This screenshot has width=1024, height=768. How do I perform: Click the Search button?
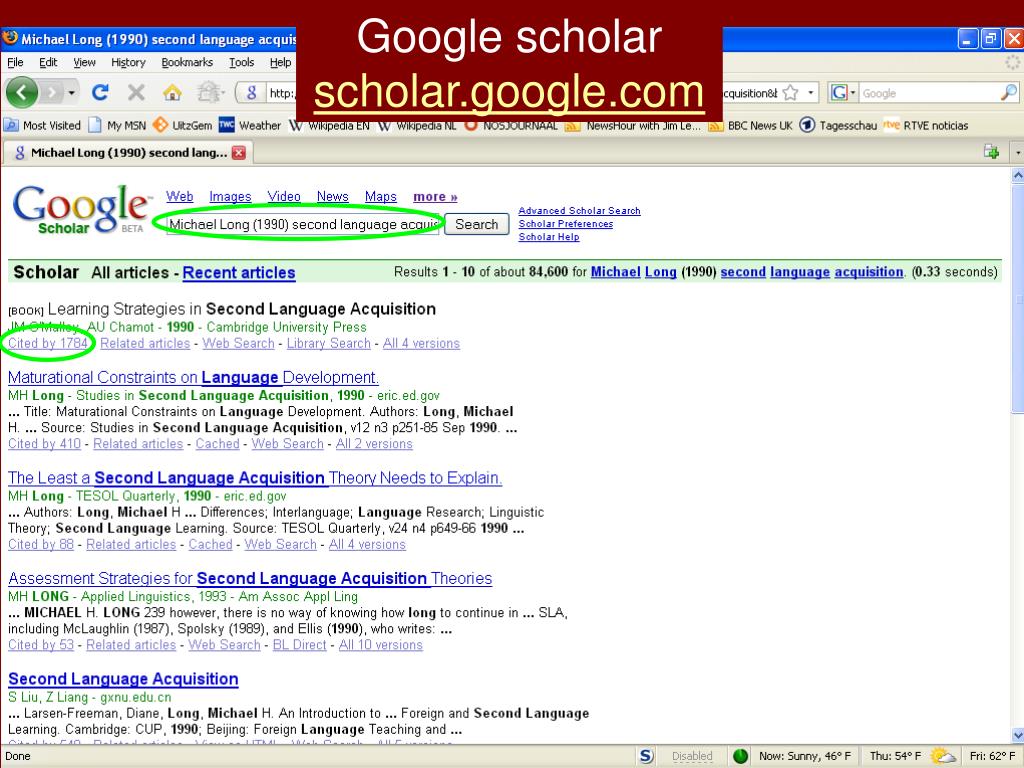point(477,224)
